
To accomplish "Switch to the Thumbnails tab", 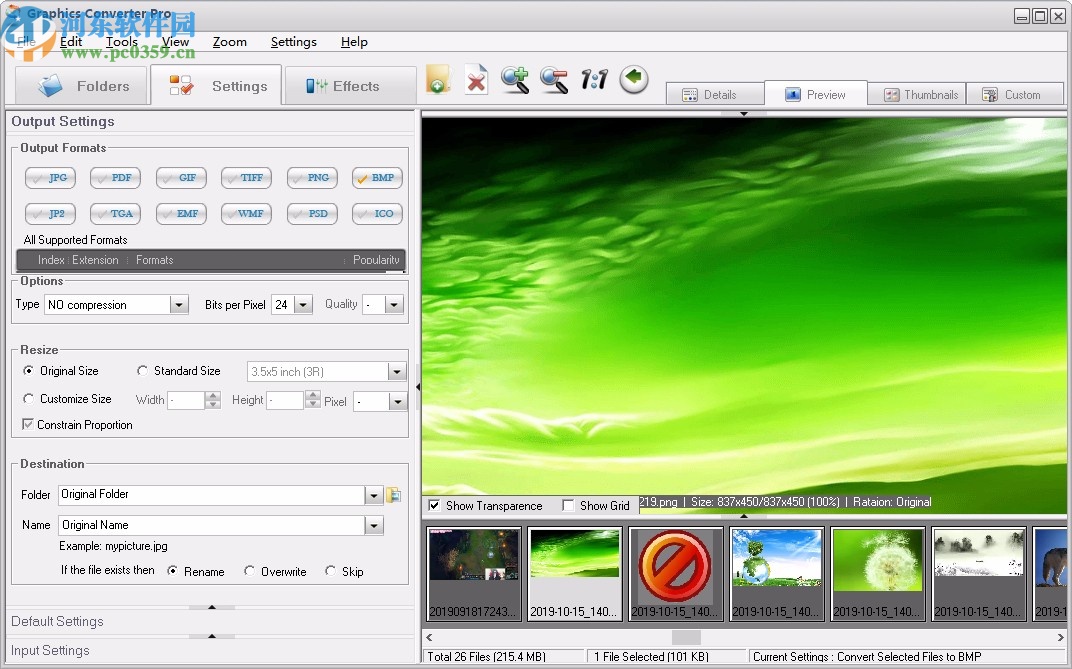I will click(x=916, y=93).
